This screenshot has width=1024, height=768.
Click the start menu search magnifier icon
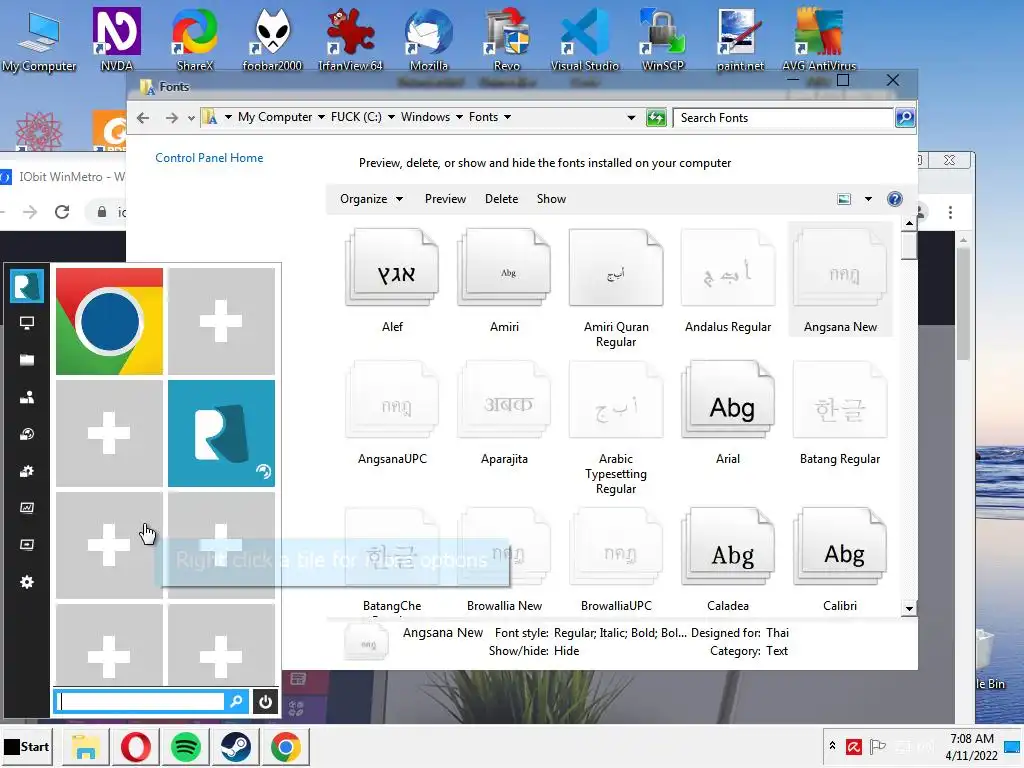[x=236, y=701]
